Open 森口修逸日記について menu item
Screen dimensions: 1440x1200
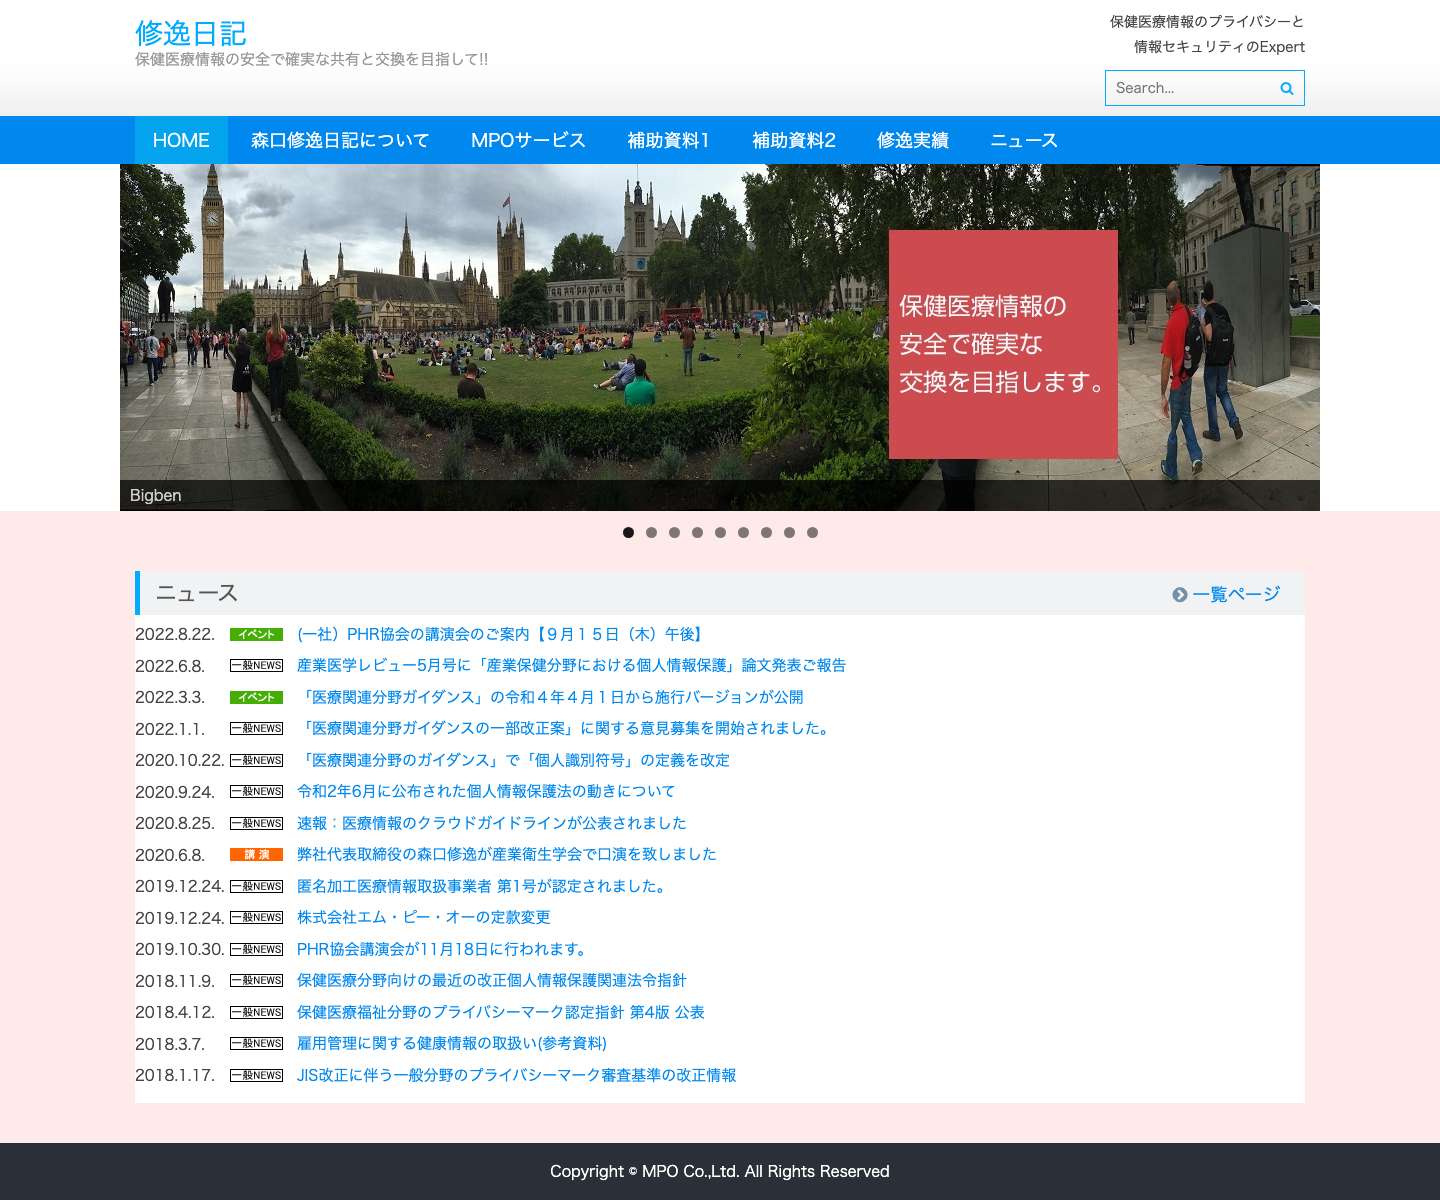click(340, 140)
